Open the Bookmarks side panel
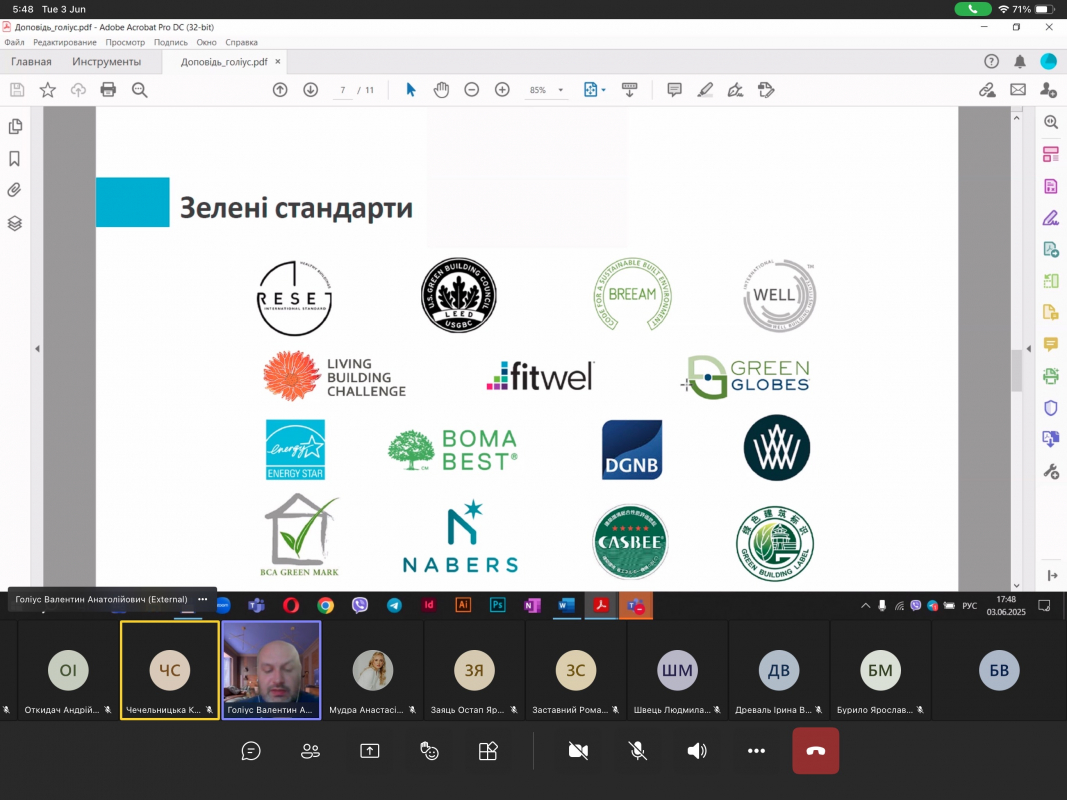 (15, 159)
